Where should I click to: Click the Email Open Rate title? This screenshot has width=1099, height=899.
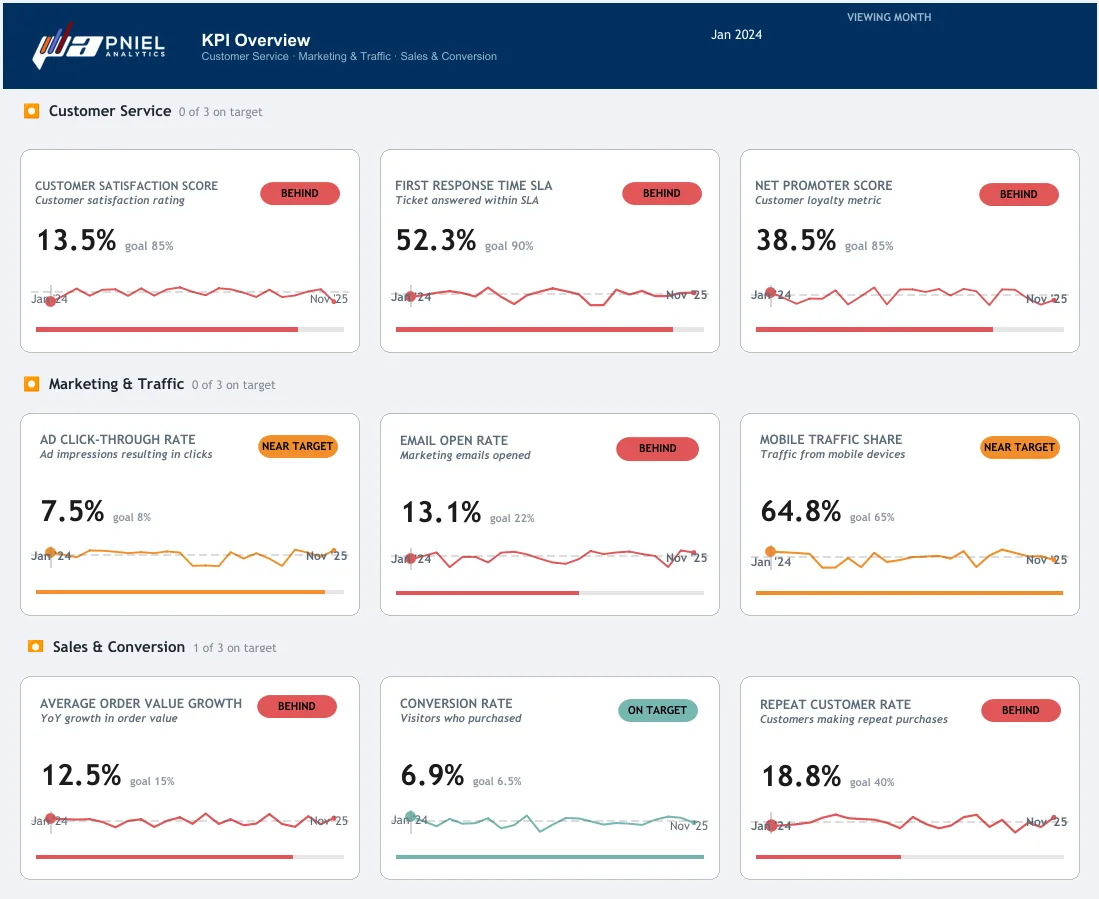454,441
